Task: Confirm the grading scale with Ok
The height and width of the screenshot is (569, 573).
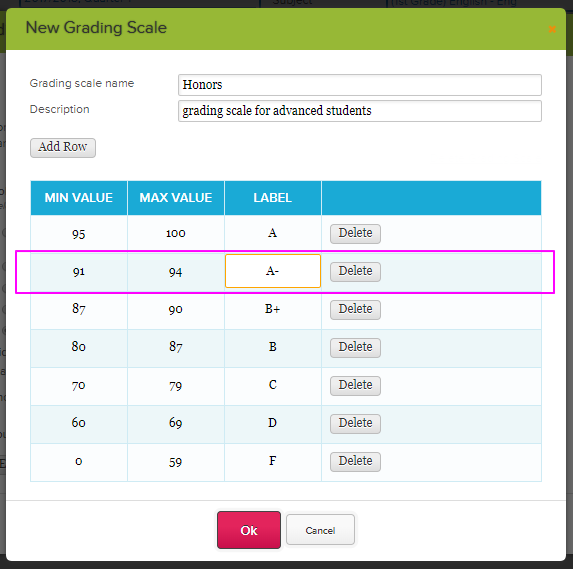Action: (x=249, y=530)
